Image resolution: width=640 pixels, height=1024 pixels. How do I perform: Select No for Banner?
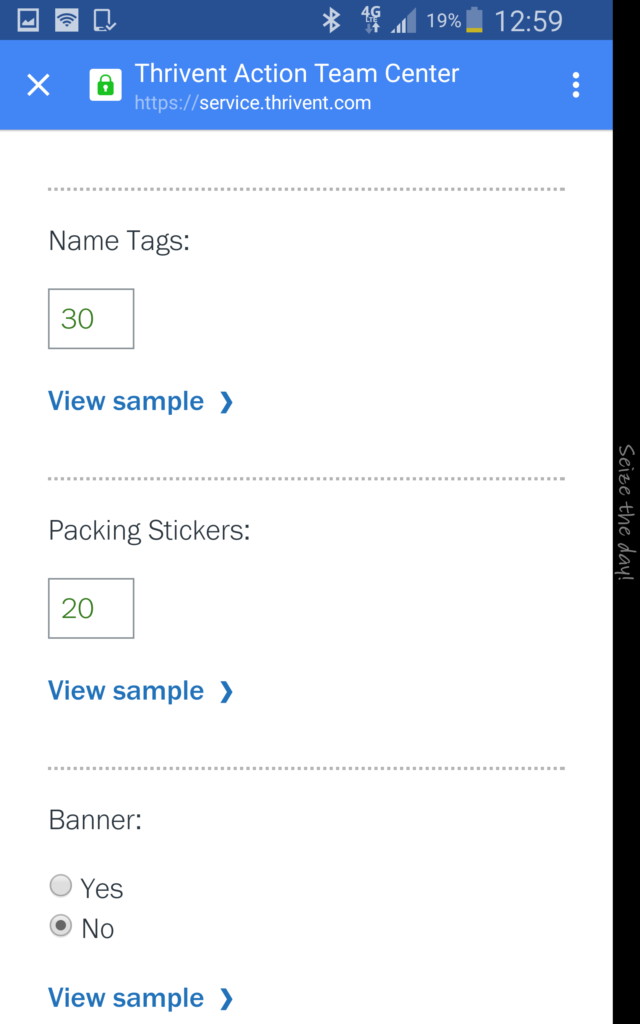coord(61,926)
